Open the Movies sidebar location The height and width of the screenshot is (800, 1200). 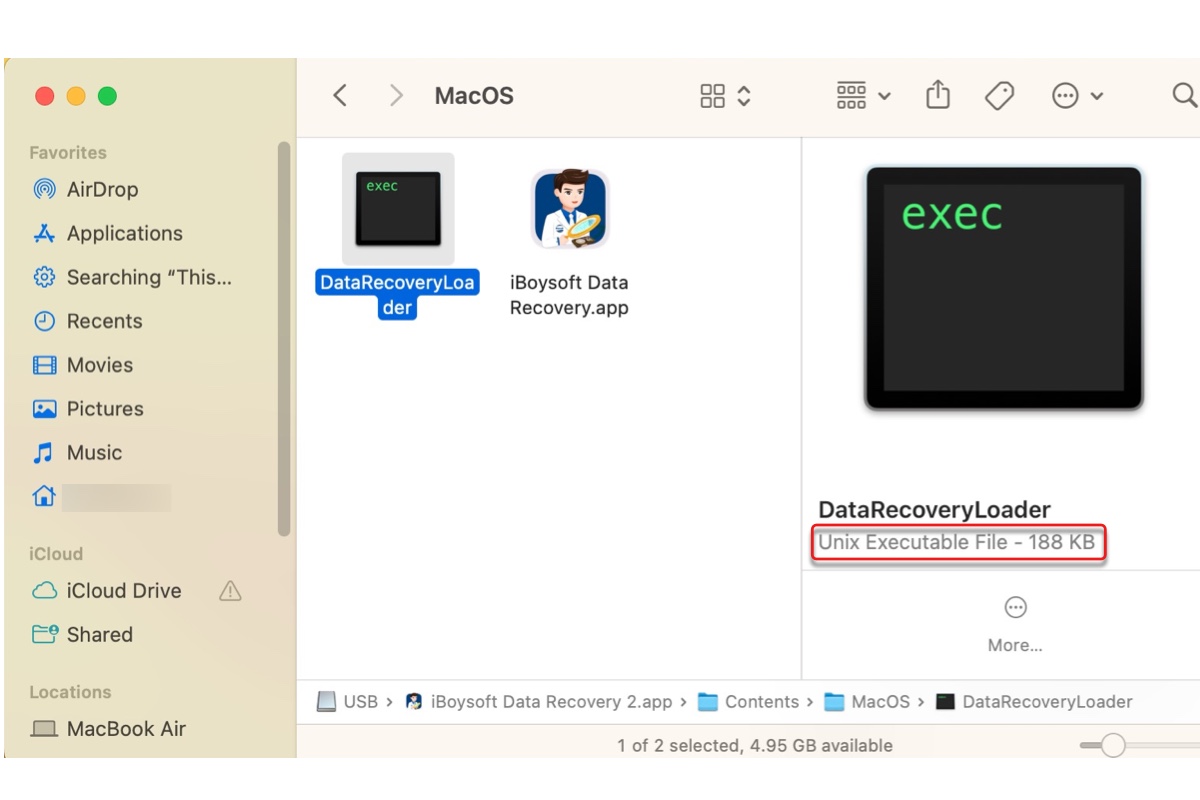(99, 365)
